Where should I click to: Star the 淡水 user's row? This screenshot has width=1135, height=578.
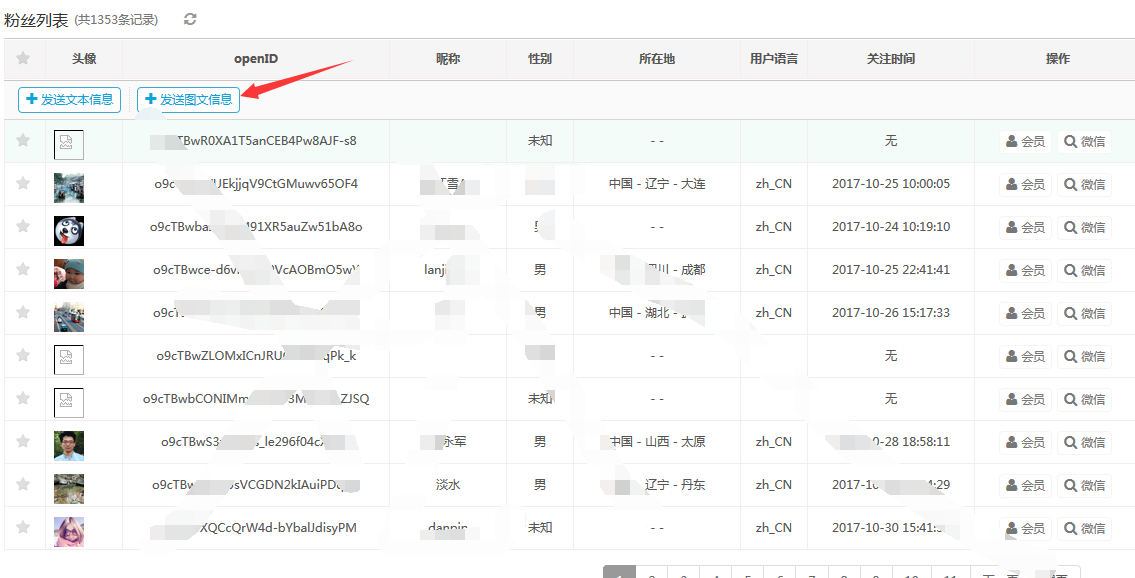23,484
